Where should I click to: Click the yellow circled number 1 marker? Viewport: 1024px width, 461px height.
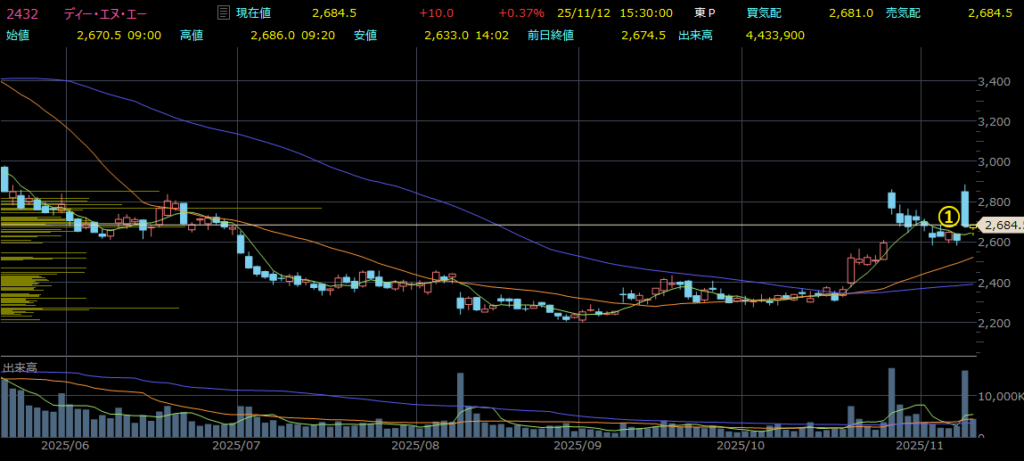click(x=949, y=216)
